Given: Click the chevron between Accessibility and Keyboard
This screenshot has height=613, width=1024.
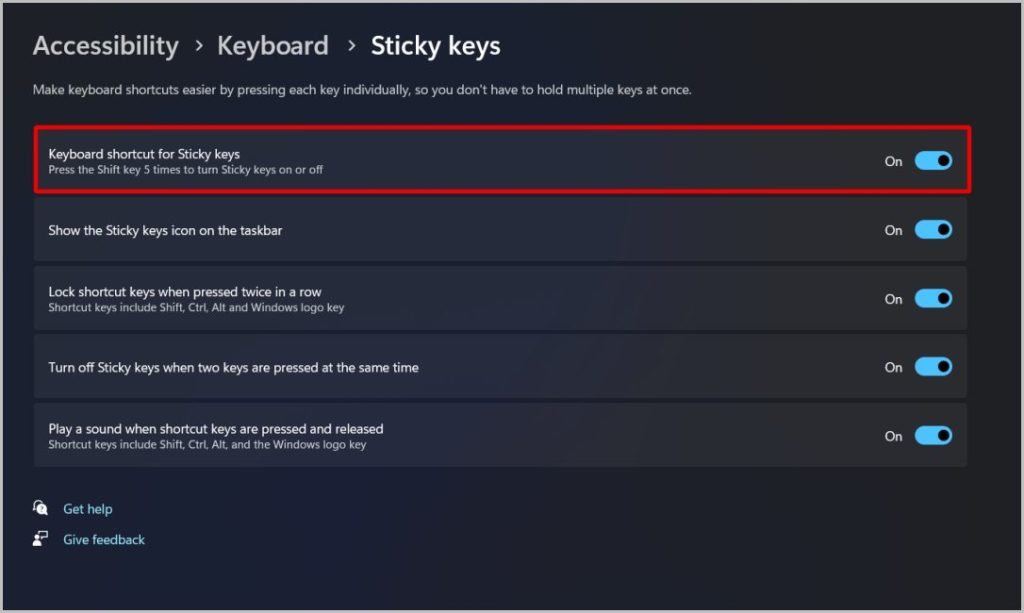Looking at the screenshot, I should click(x=199, y=46).
